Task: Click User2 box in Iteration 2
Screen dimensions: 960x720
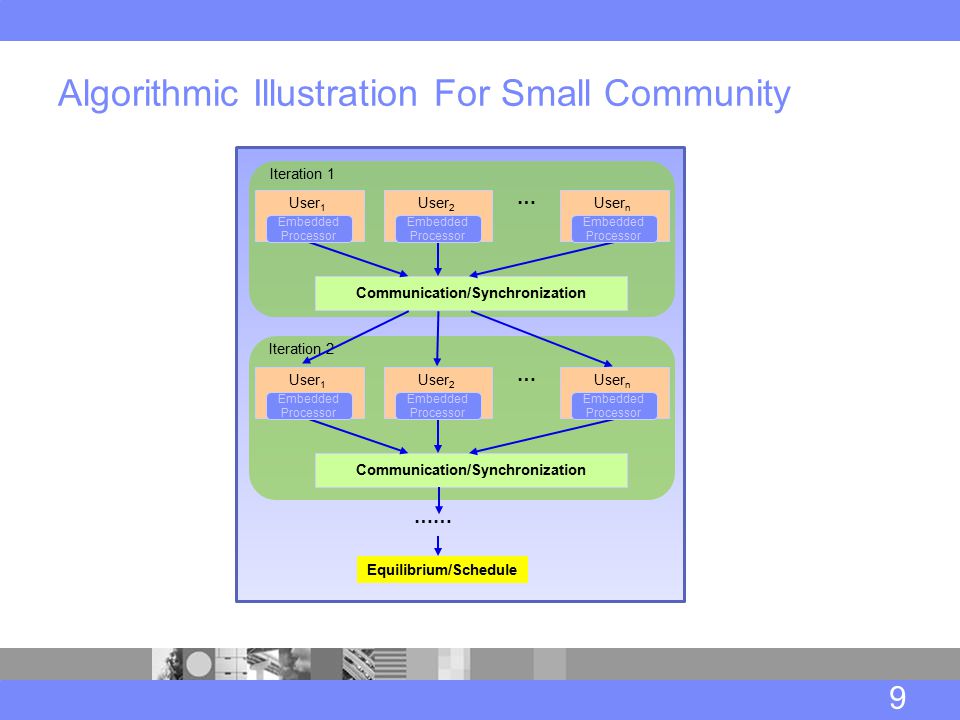Action: [438, 393]
